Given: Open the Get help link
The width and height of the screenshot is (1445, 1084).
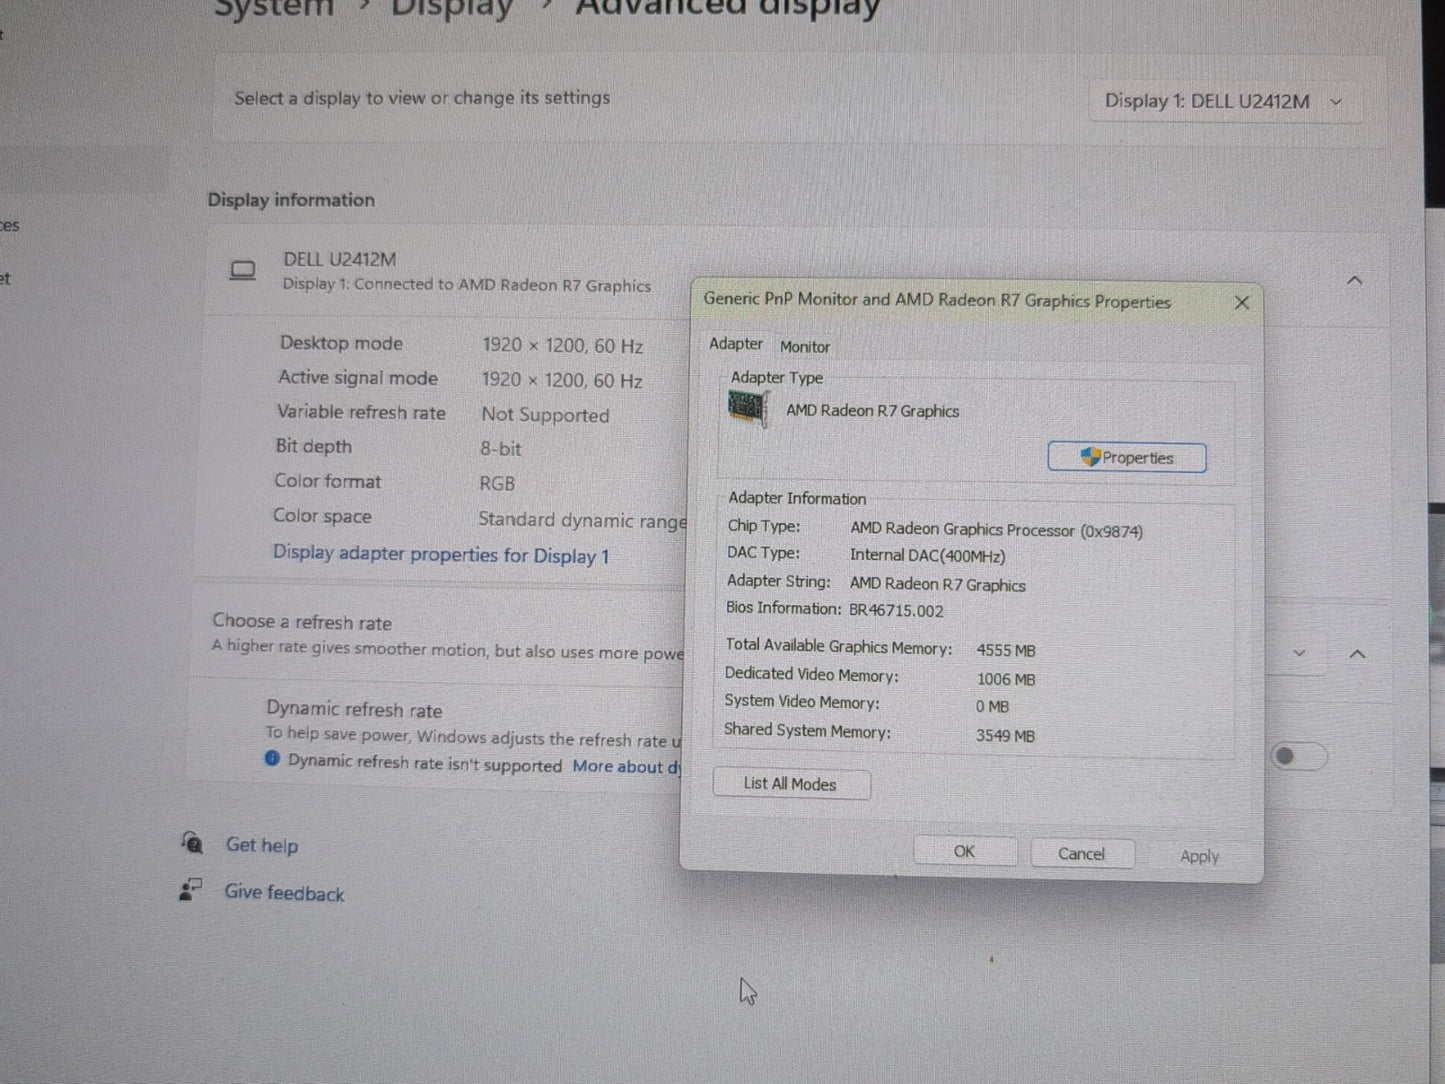Looking at the screenshot, I should (262, 845).
